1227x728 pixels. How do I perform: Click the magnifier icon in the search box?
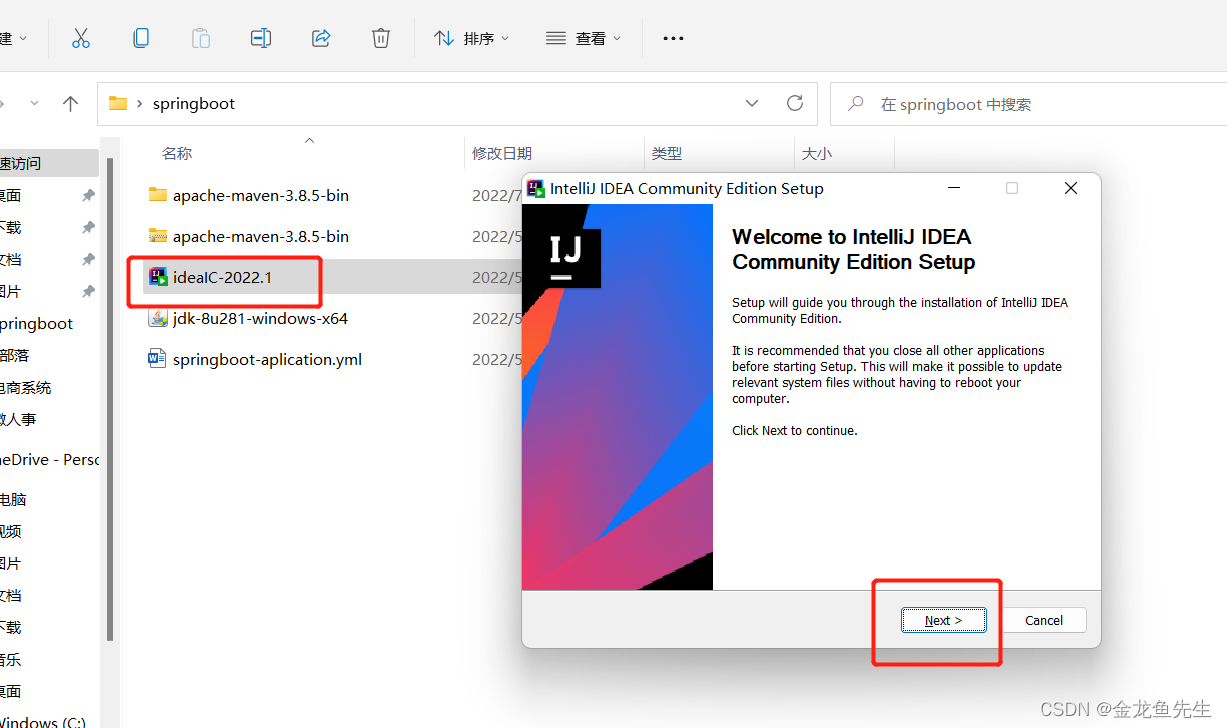pos(855,103)
